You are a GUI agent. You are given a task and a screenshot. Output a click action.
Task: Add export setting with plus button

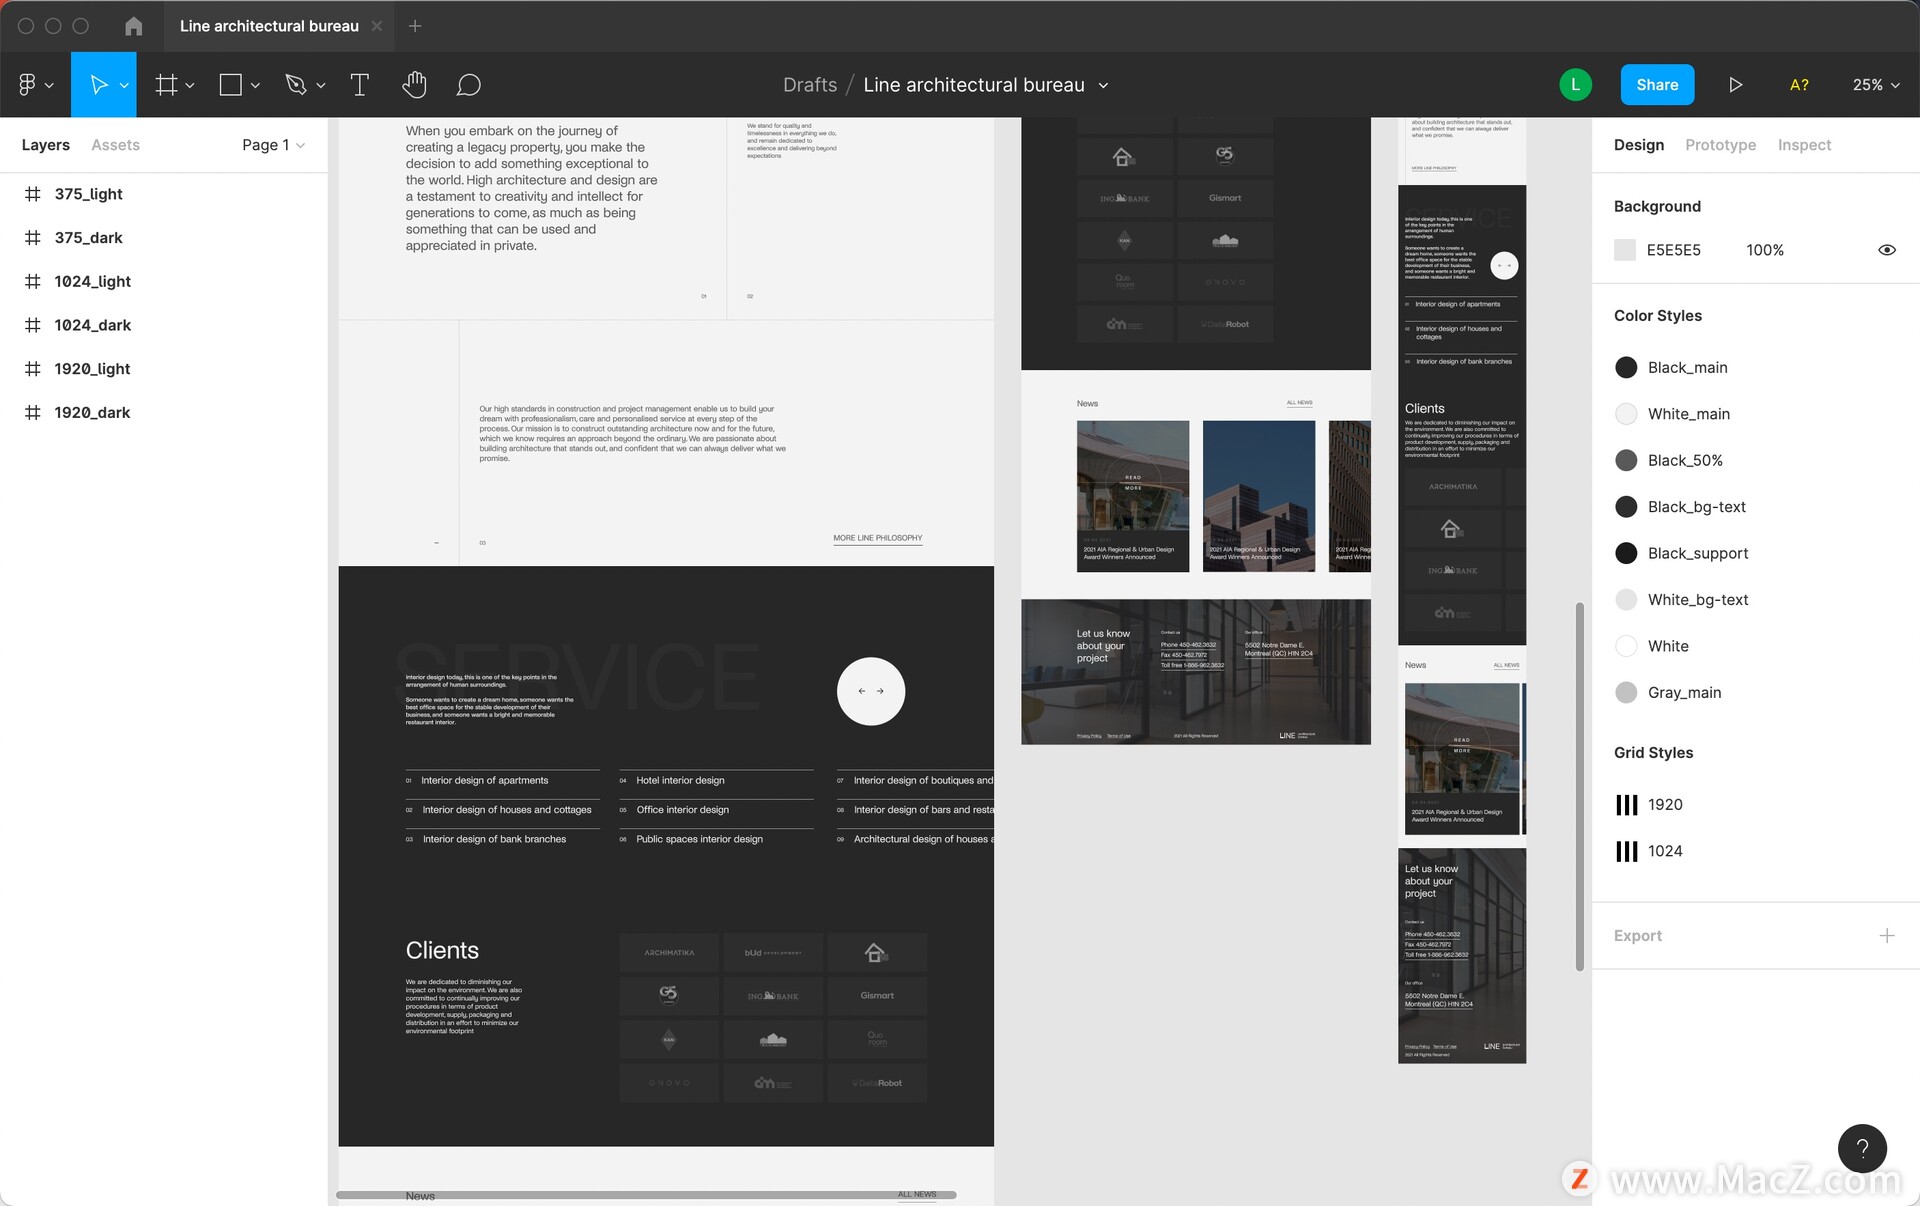click(1886, 936)
